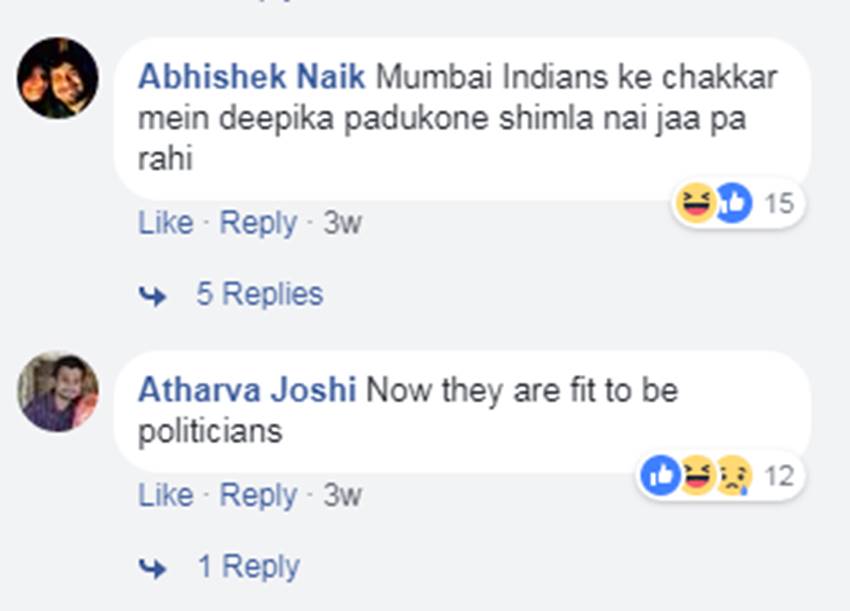Reply to Atharva Joshi's comment
The height and width of the screenshot is (611, 850).
(258, 495)
